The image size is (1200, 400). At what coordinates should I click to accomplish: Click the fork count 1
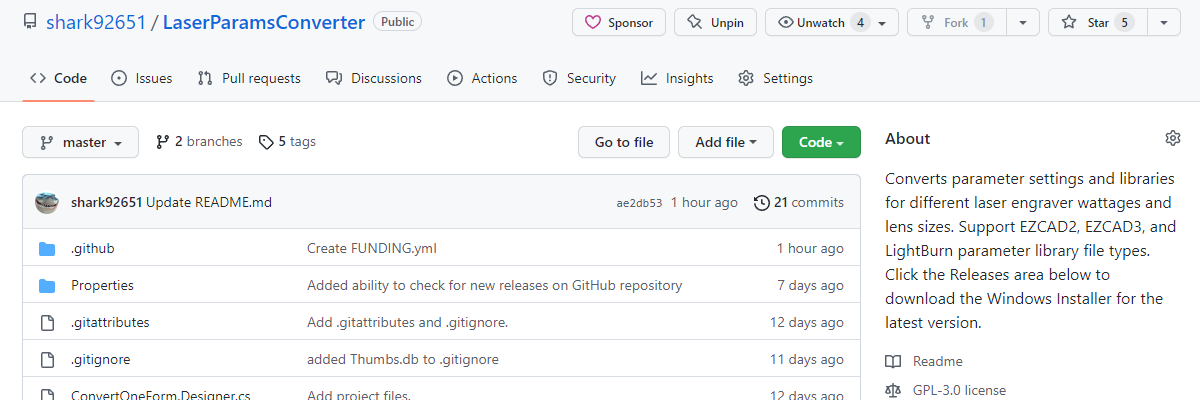pyautogui.click(x=984, y=22)
